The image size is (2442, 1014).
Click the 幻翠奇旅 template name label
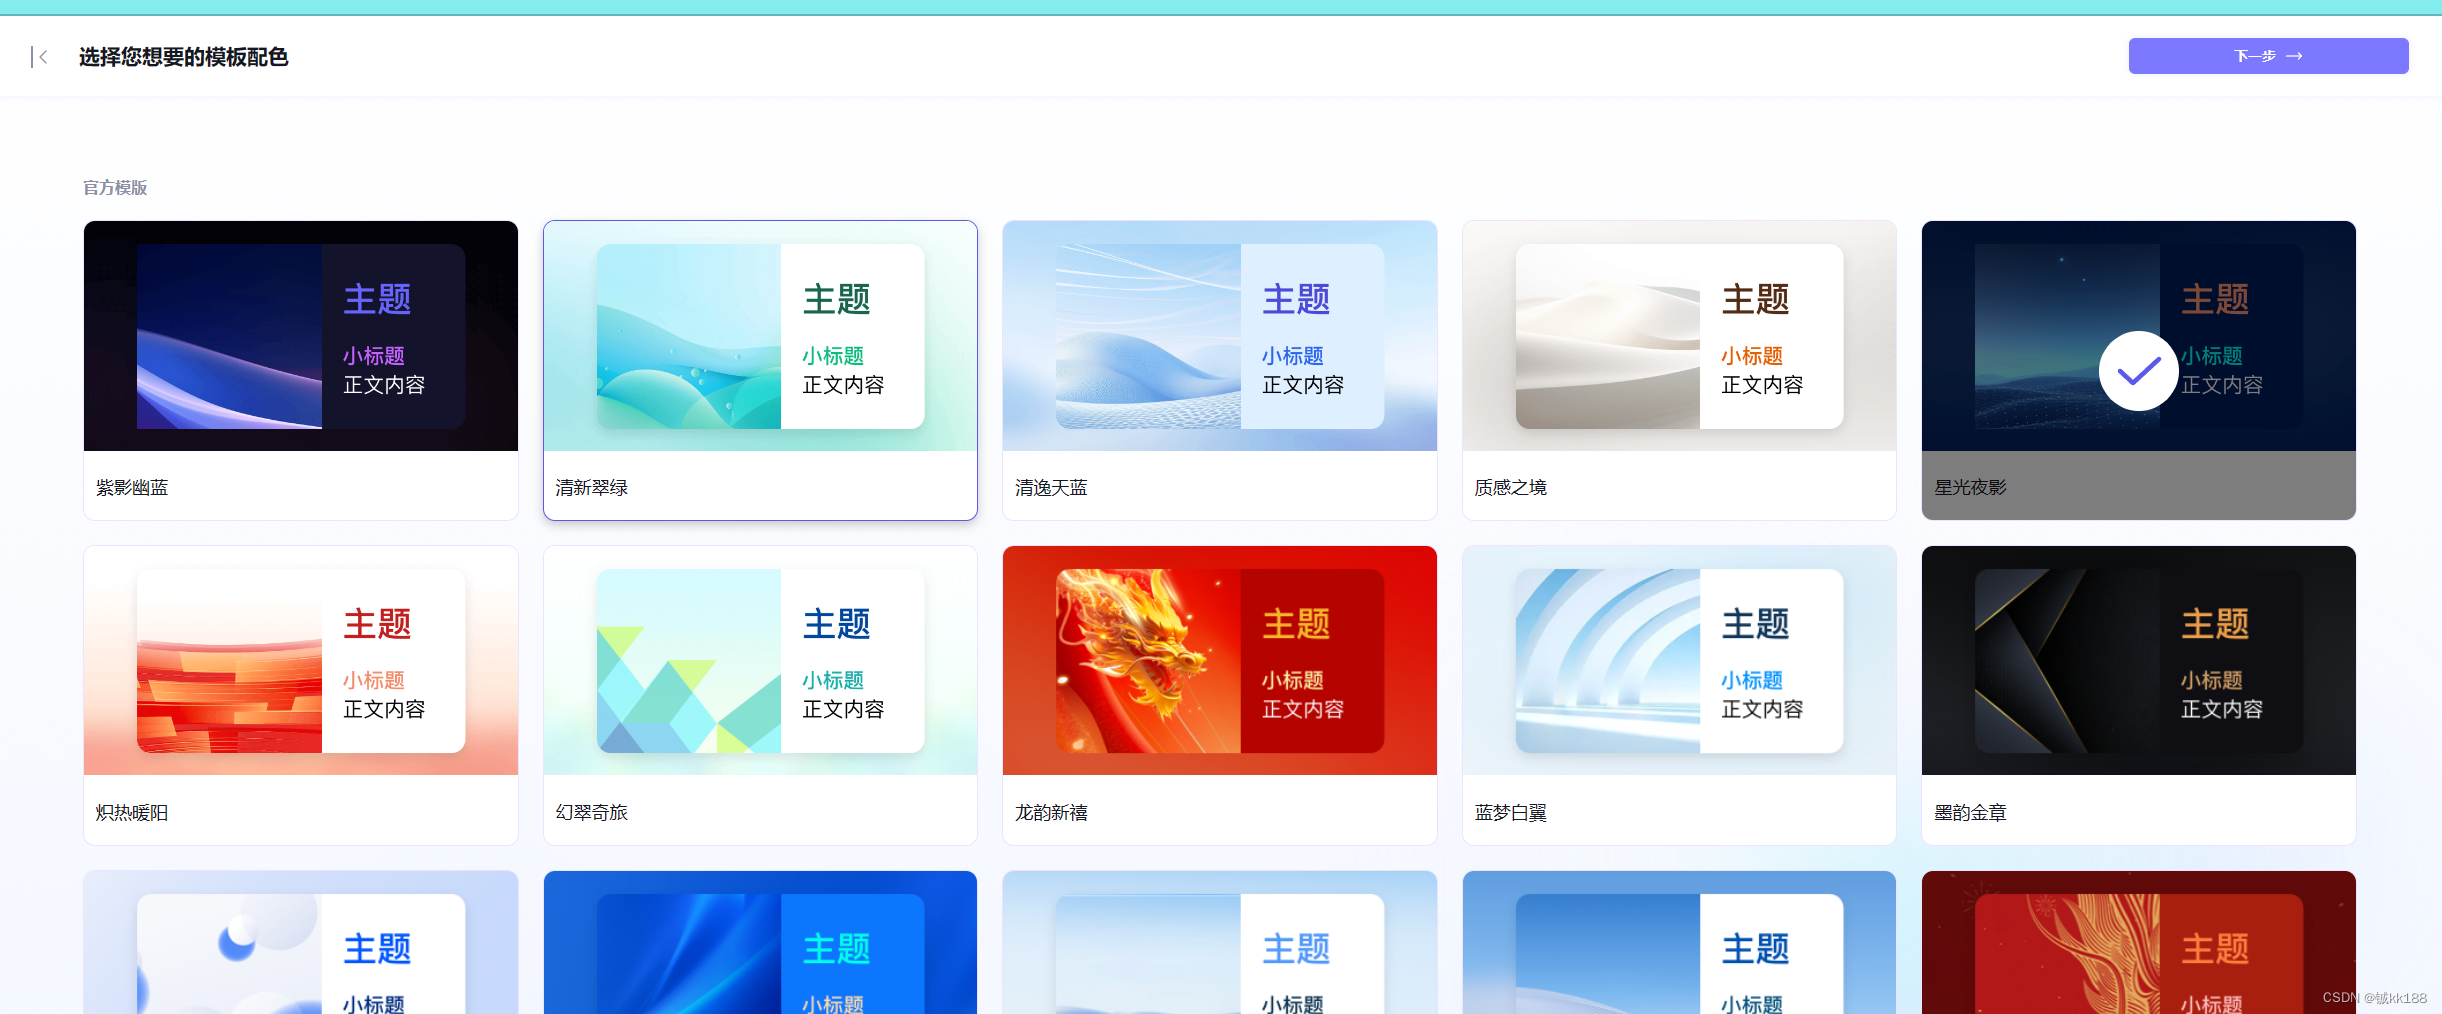click(x=592, y=813)
